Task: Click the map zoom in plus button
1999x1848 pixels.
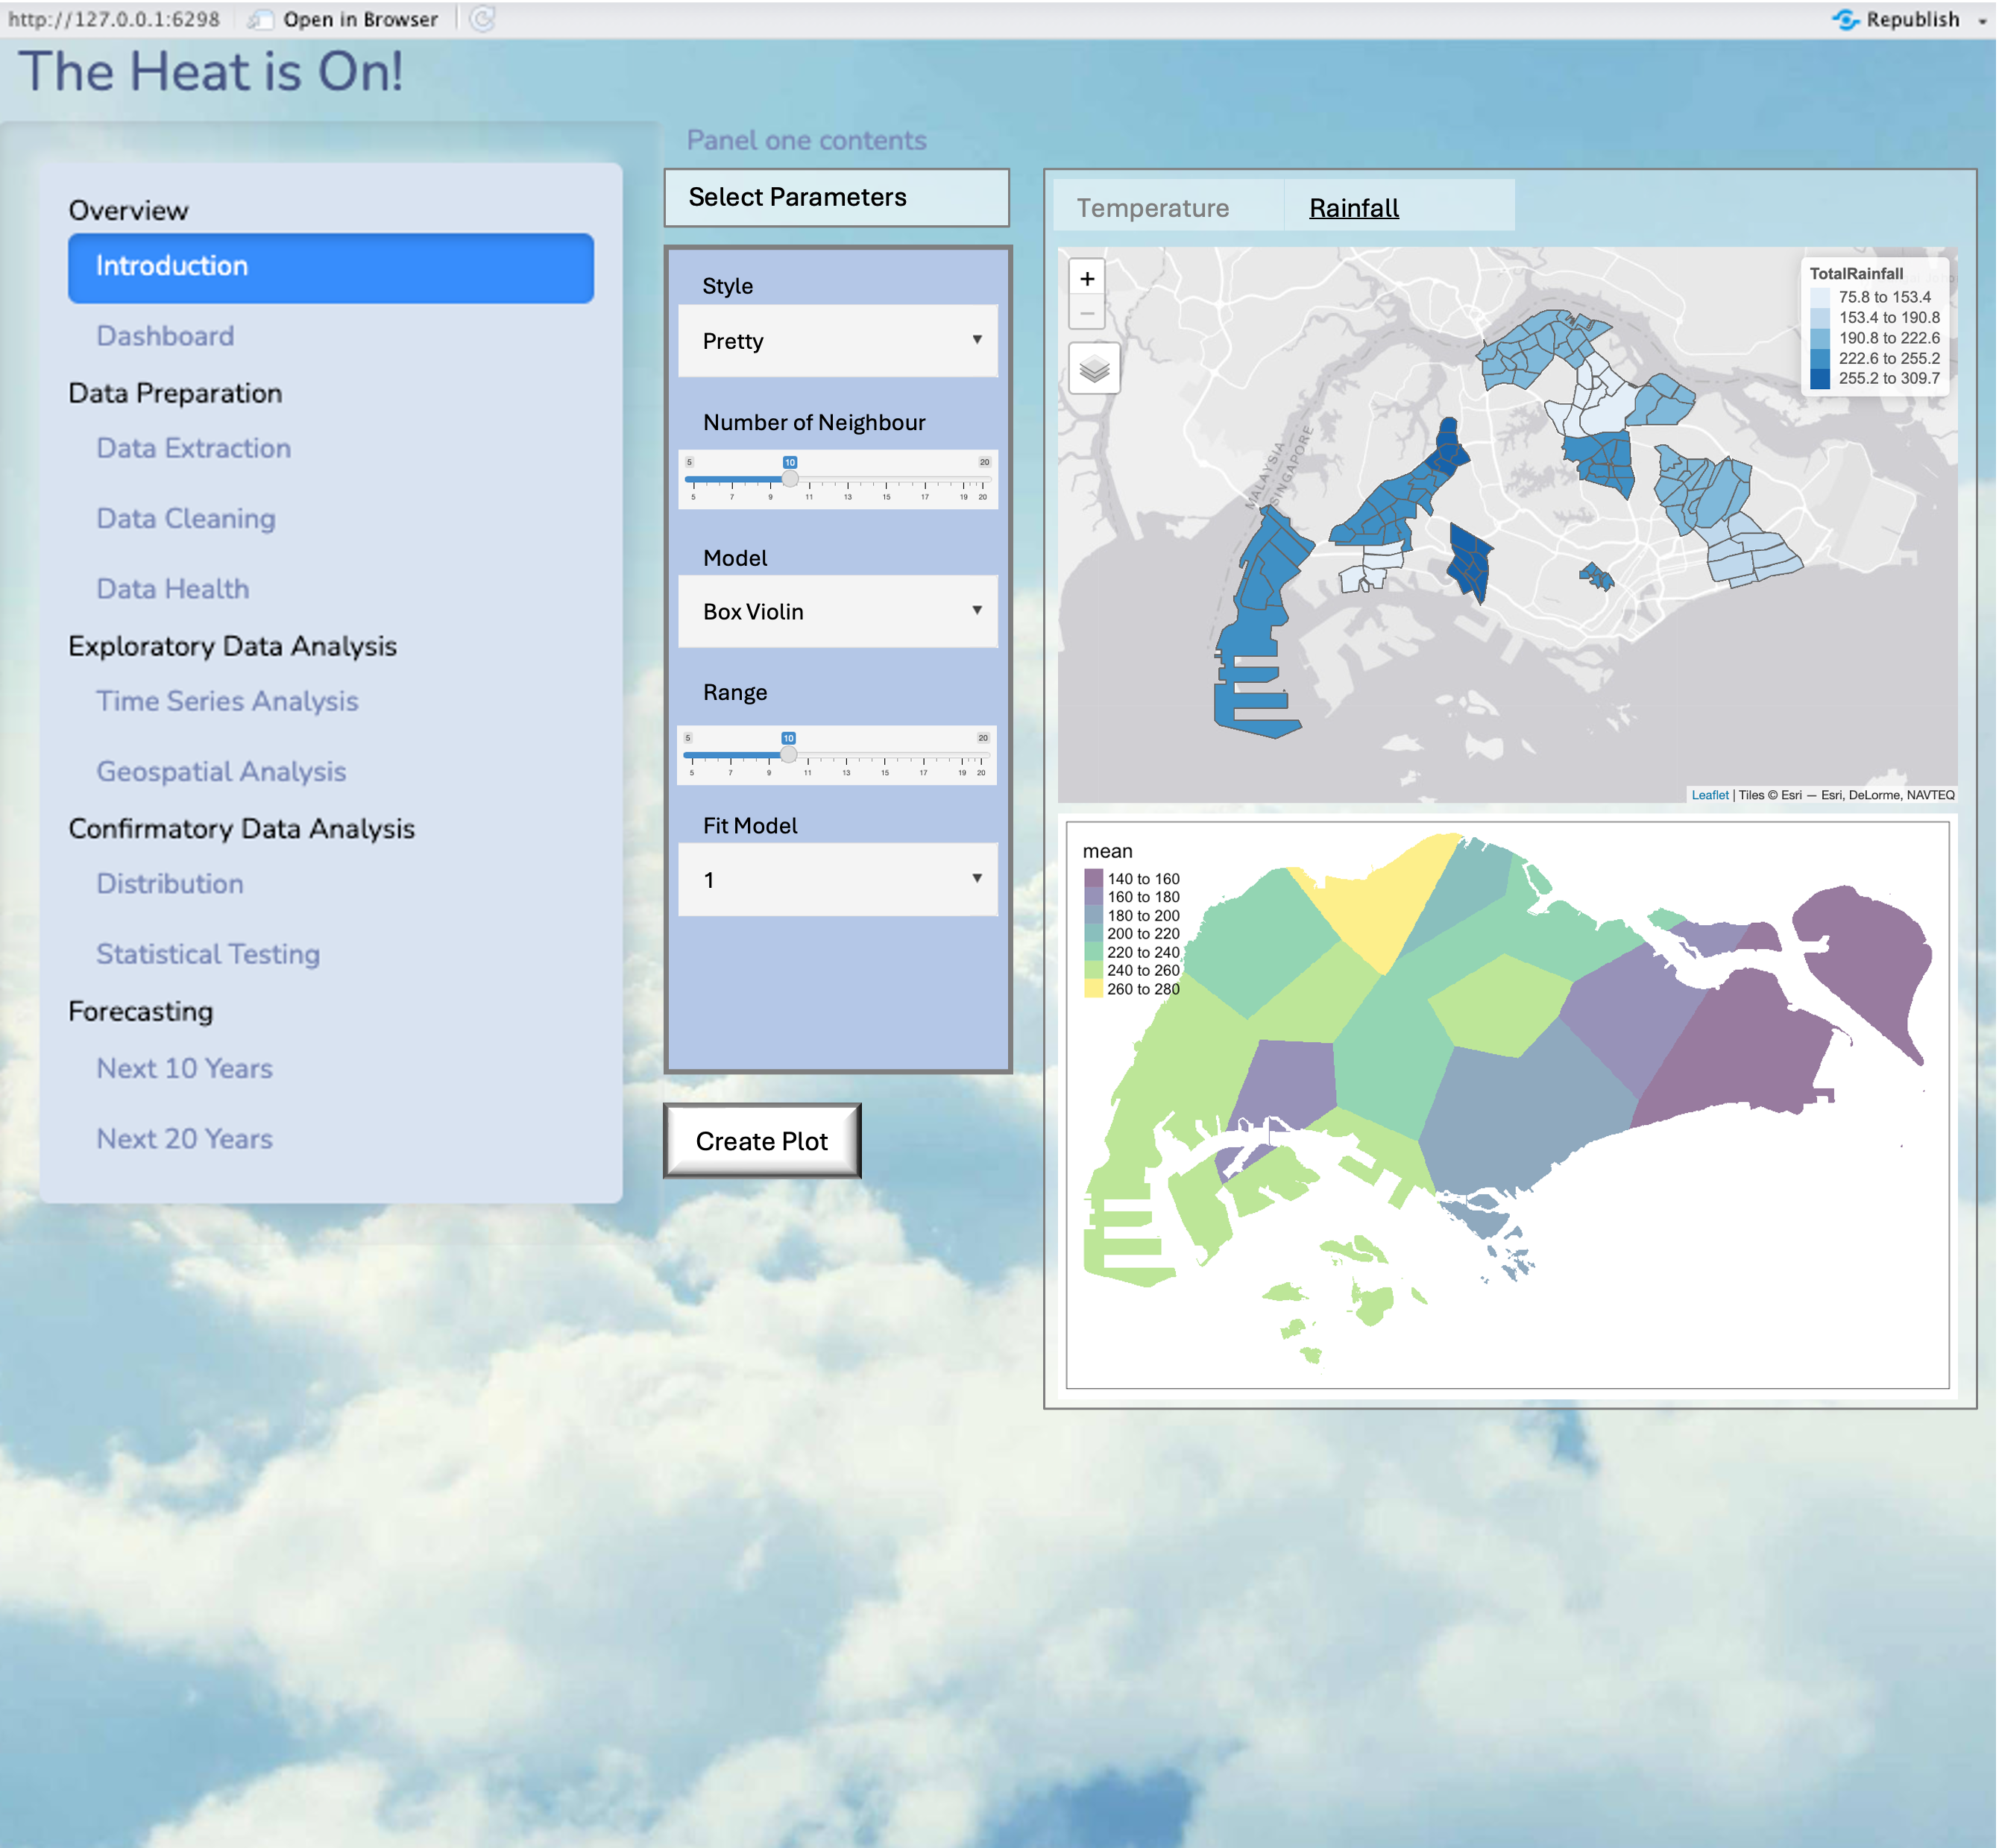Action: click(x=1087, y=279)
